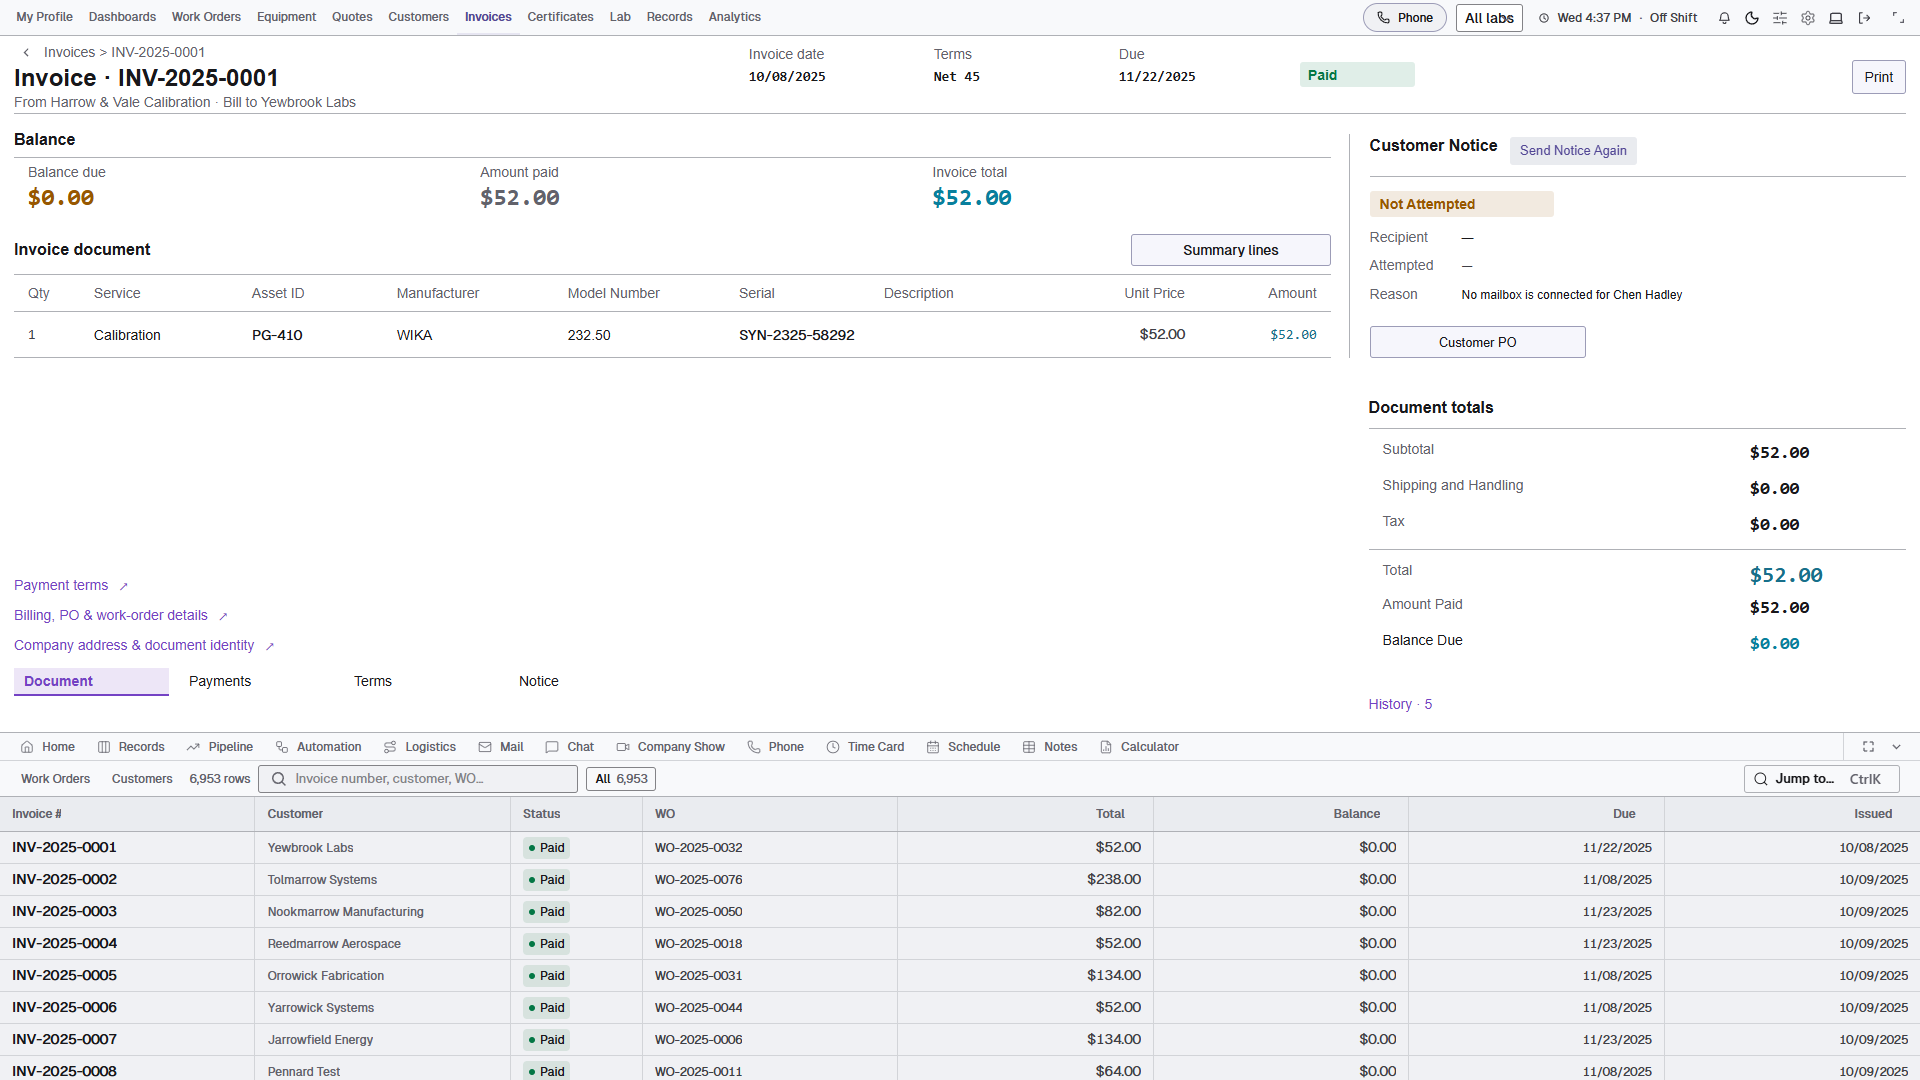Open Time Card in the dock
This screenshot has width=1920, height=1080.
[x=865, y=747]
